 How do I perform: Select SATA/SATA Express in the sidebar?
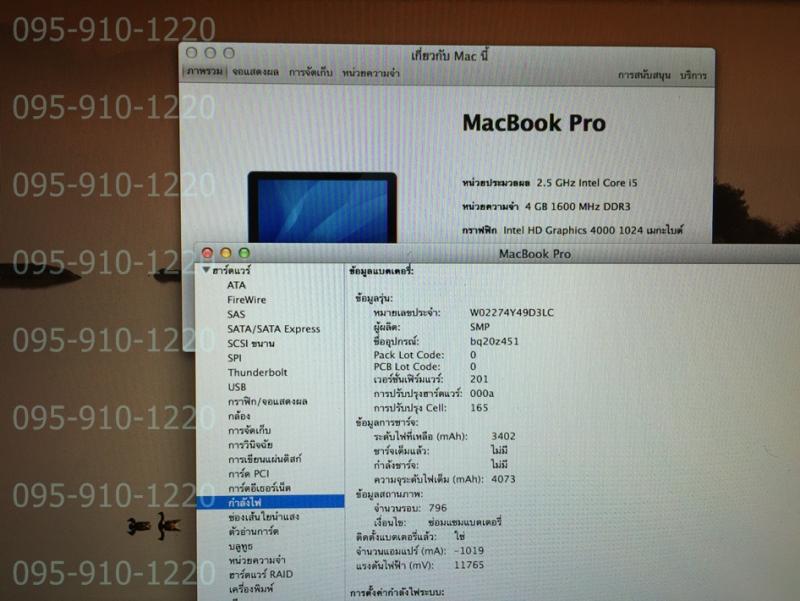(x=273, y=329)
